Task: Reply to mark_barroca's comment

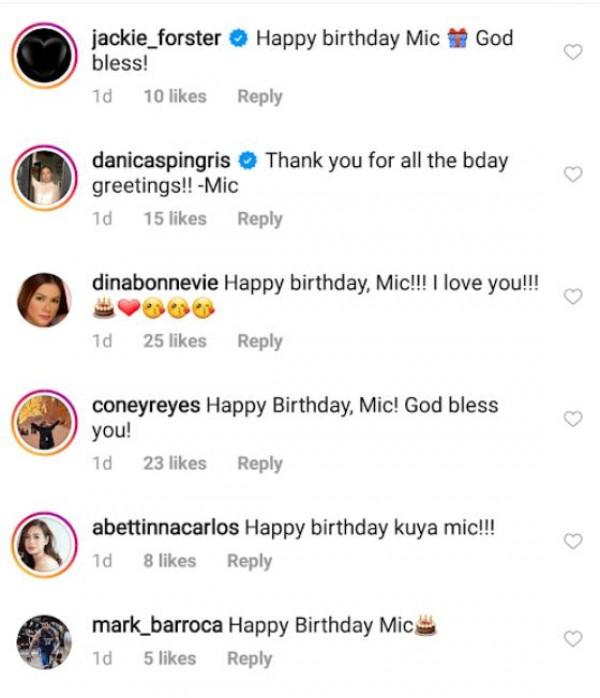Action: pos(249,658)
